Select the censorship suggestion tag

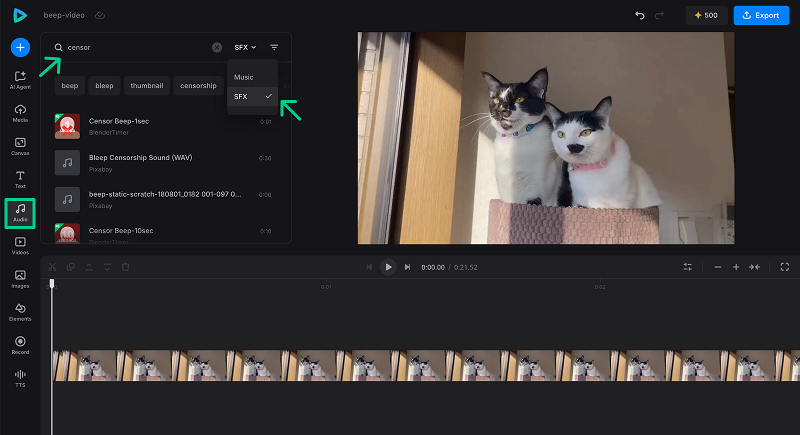click(198, 86)
